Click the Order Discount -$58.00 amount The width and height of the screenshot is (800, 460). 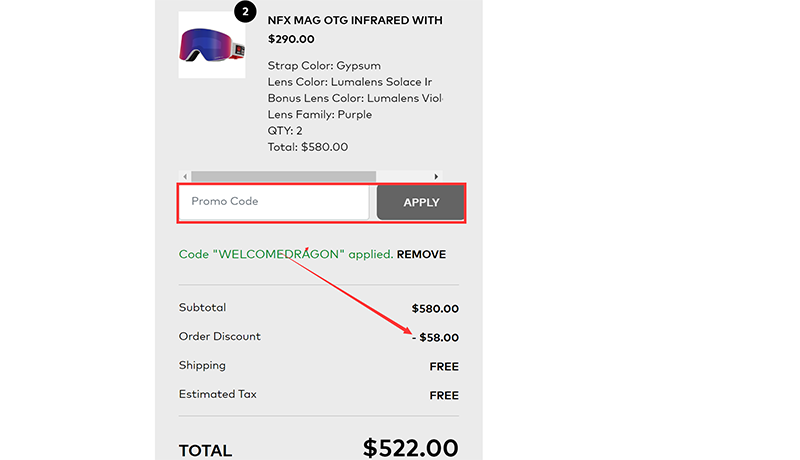435,338
